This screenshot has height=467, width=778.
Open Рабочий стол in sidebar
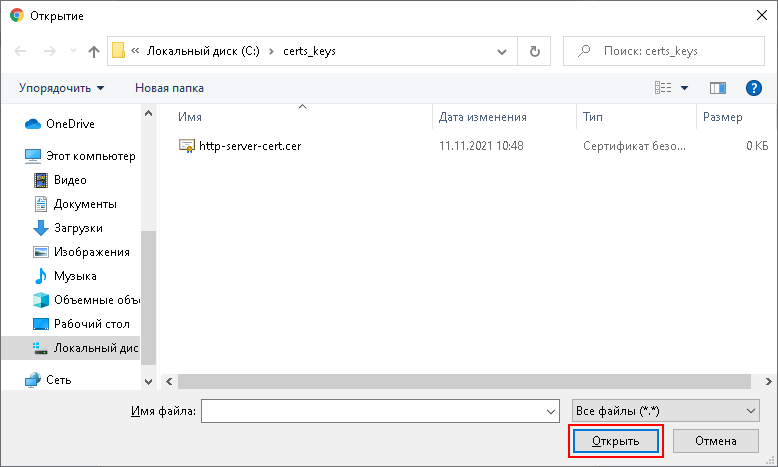coord(92,324)
